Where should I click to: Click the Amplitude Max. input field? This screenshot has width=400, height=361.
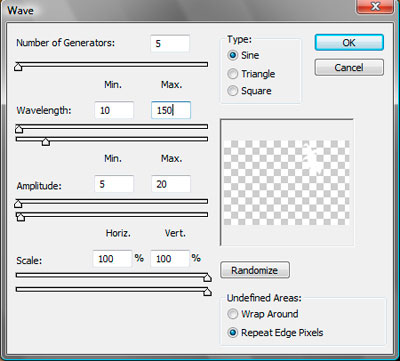click(171, 184)
